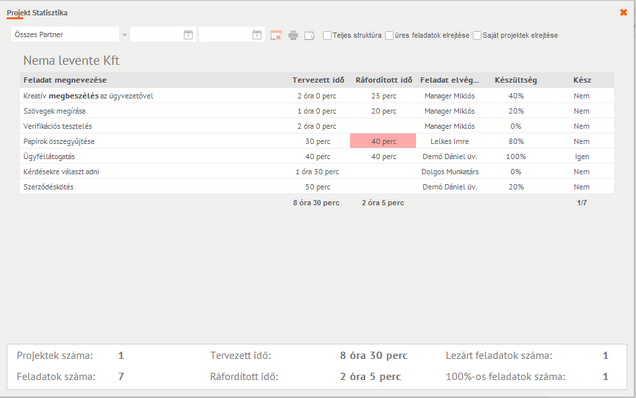Click the Ráfordított idő column header

pyautogui.click(x=384, y=80)
